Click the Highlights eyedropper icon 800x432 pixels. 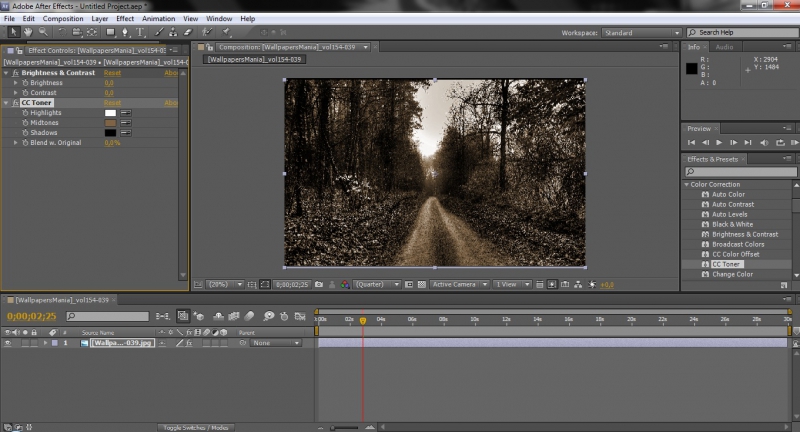(127, 113)
